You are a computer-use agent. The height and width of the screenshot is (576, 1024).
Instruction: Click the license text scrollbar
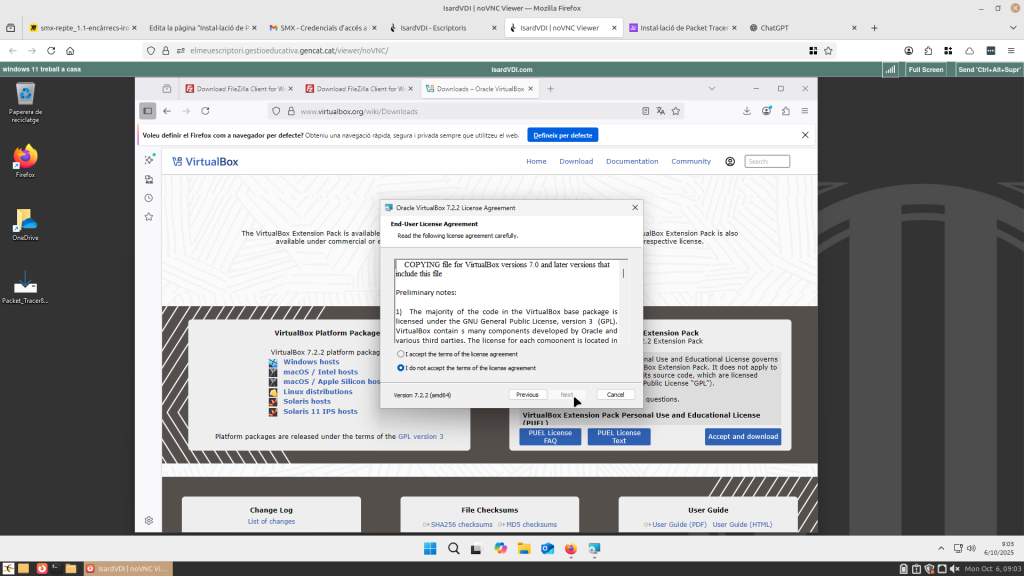624,300
